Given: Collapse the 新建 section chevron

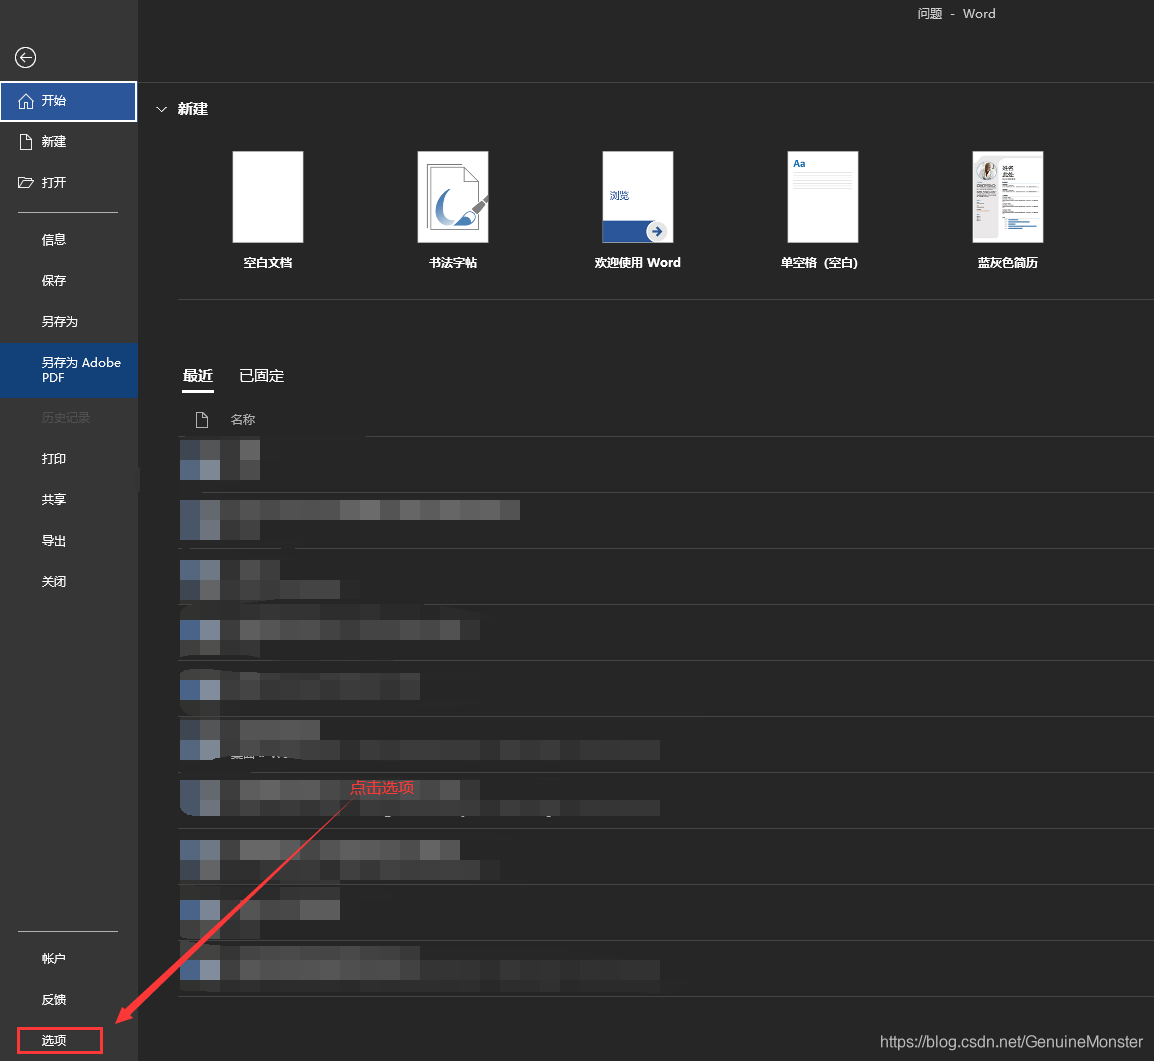Looking at the screenshot, I should point(162,110).
